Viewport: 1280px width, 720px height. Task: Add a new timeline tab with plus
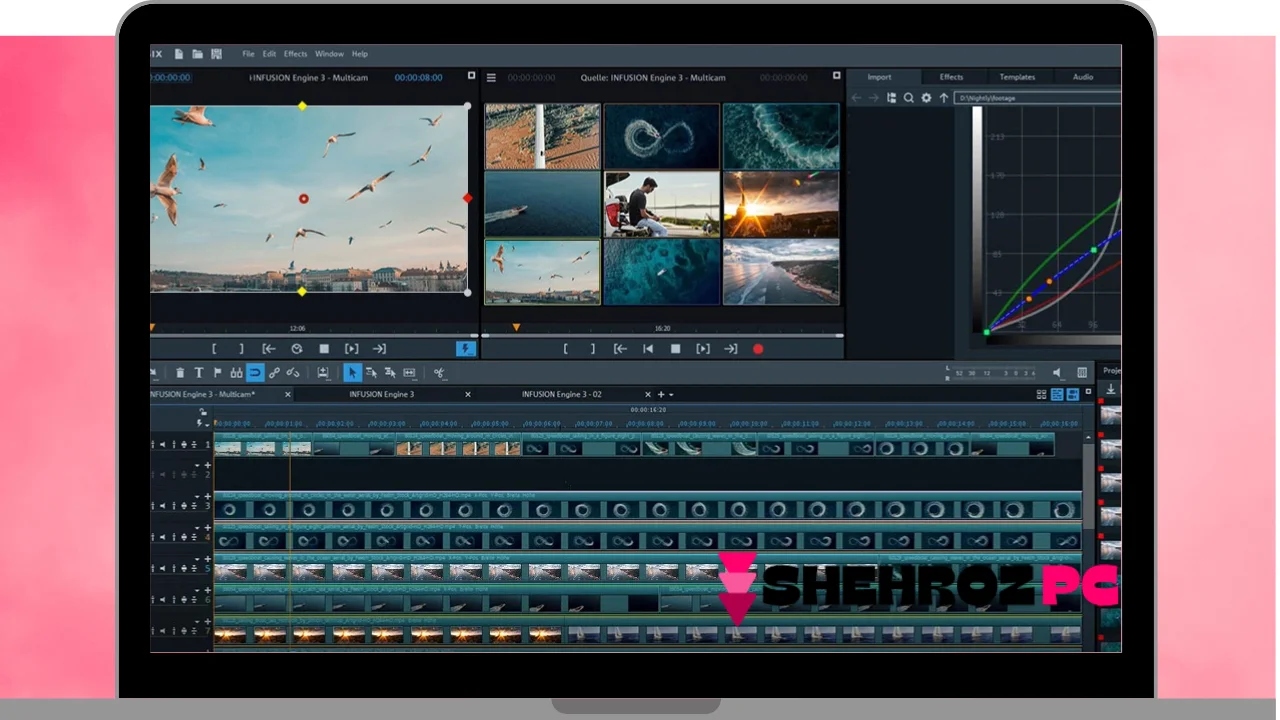pyautogui.click(x=660, y=394)
